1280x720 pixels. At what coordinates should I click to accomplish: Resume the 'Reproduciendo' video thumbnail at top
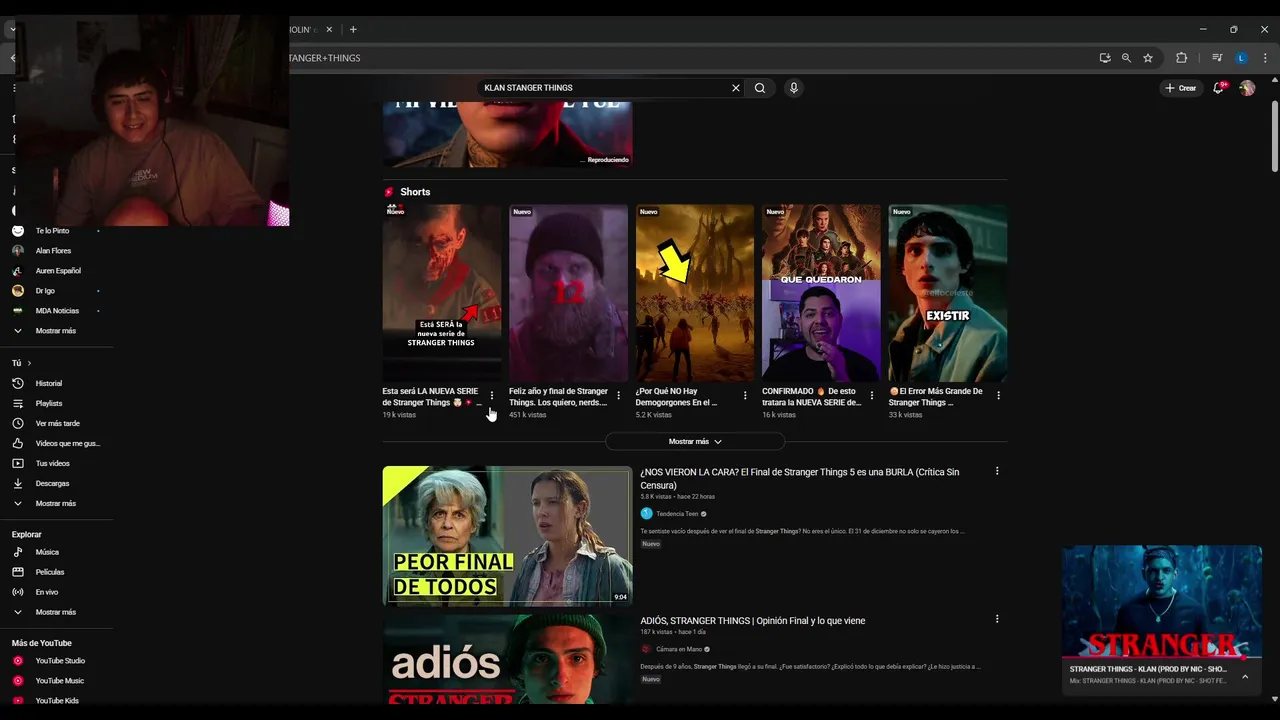point(507,134)
